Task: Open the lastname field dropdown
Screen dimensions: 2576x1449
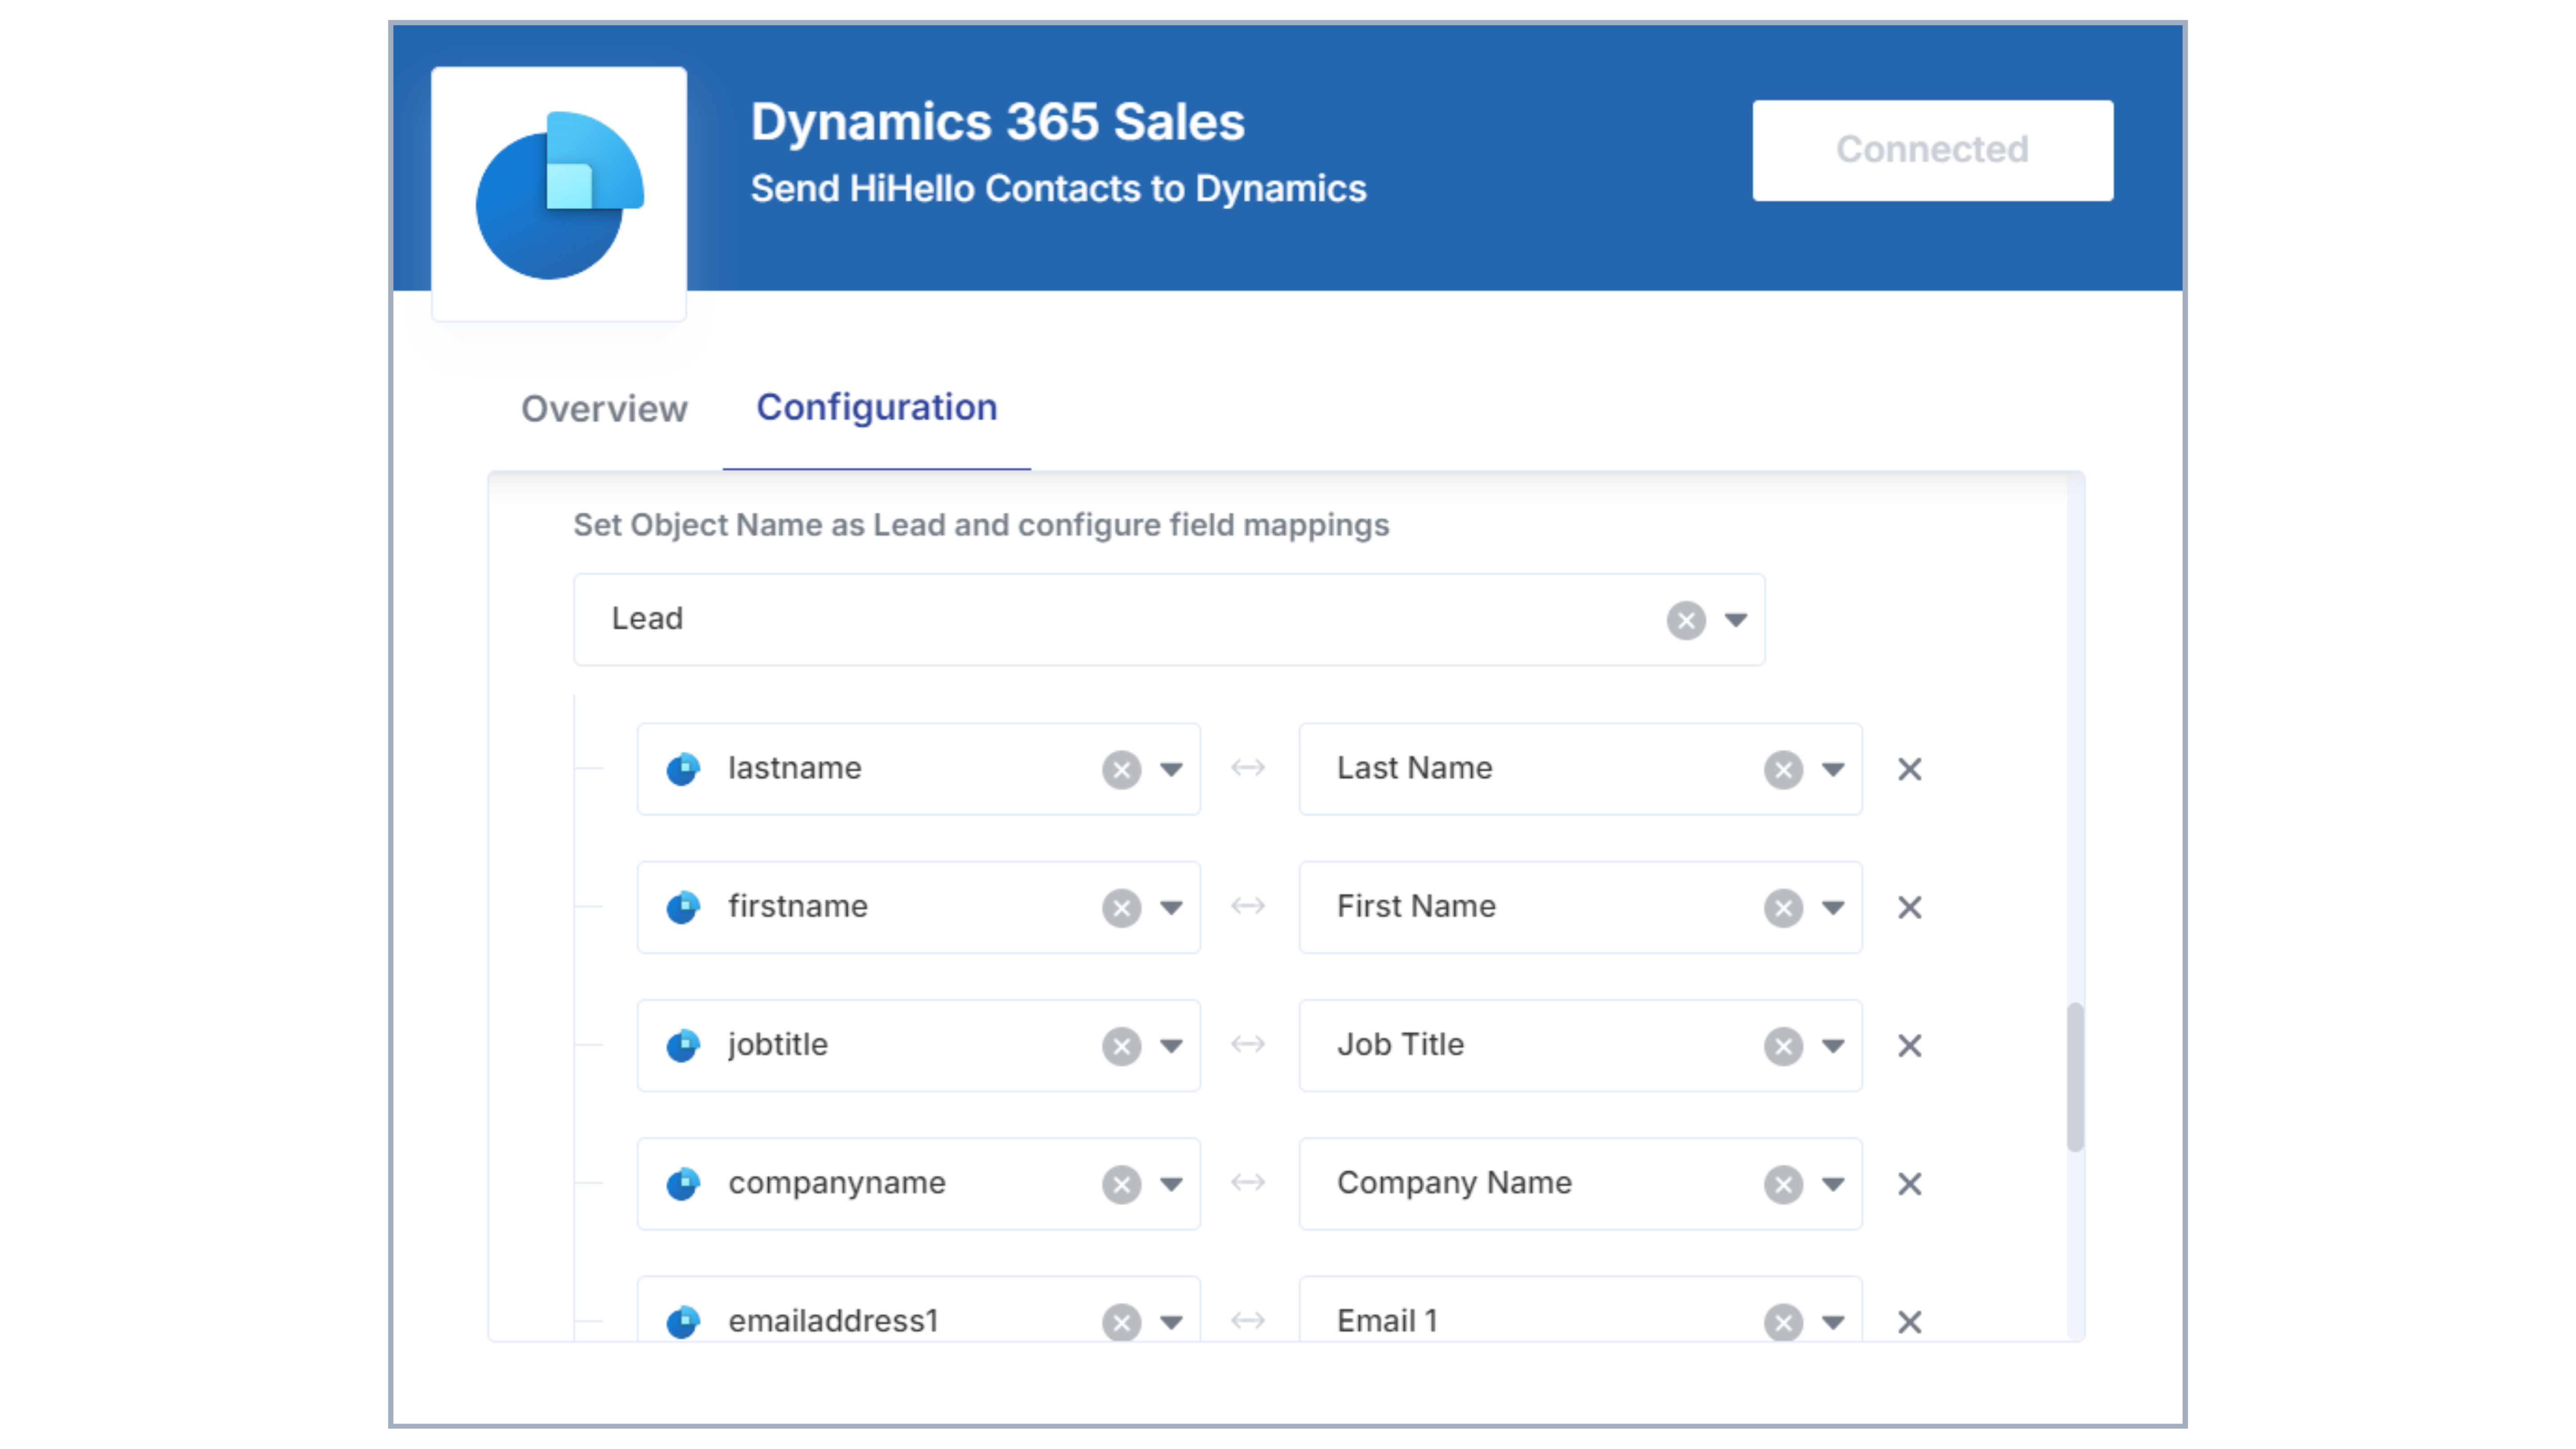Action: (1170, 770)
